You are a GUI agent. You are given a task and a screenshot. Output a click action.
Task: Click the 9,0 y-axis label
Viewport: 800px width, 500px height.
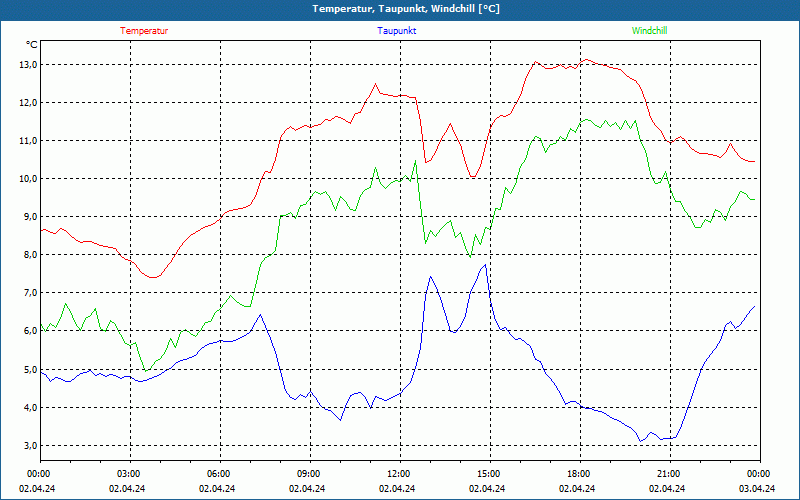click(30, 217)
